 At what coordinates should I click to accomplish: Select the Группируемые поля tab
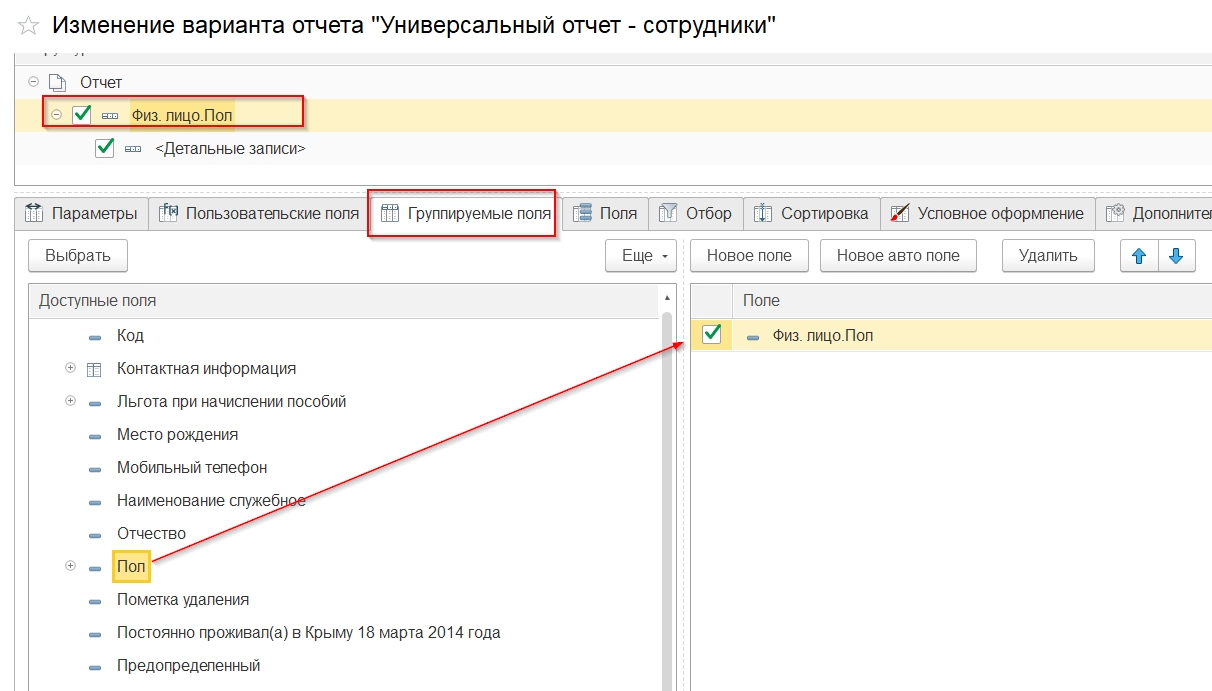point(465,213)
